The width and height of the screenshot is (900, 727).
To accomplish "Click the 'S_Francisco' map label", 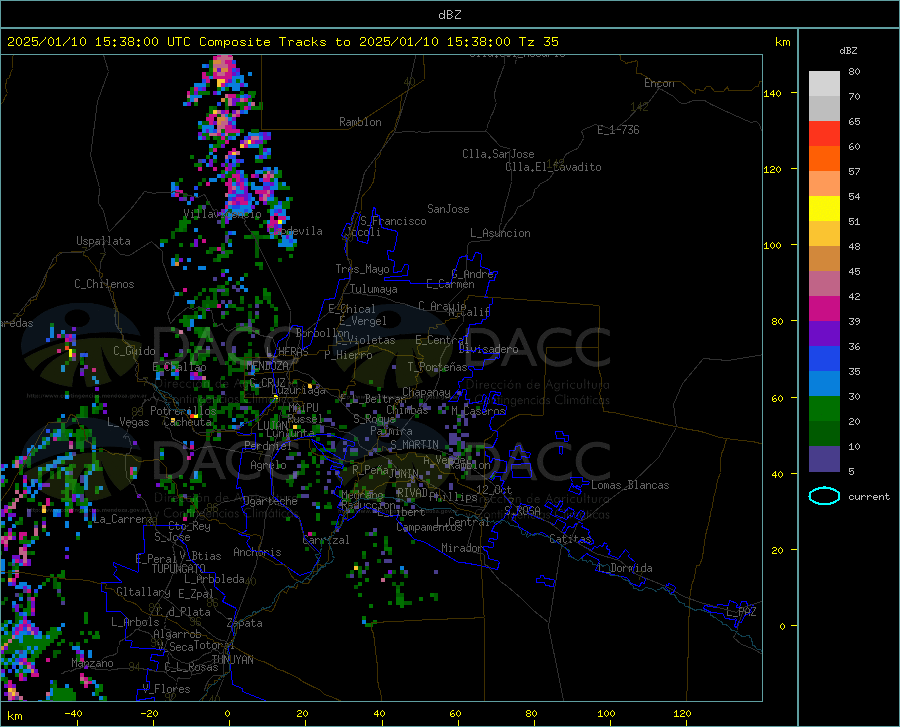I will 393,221.
